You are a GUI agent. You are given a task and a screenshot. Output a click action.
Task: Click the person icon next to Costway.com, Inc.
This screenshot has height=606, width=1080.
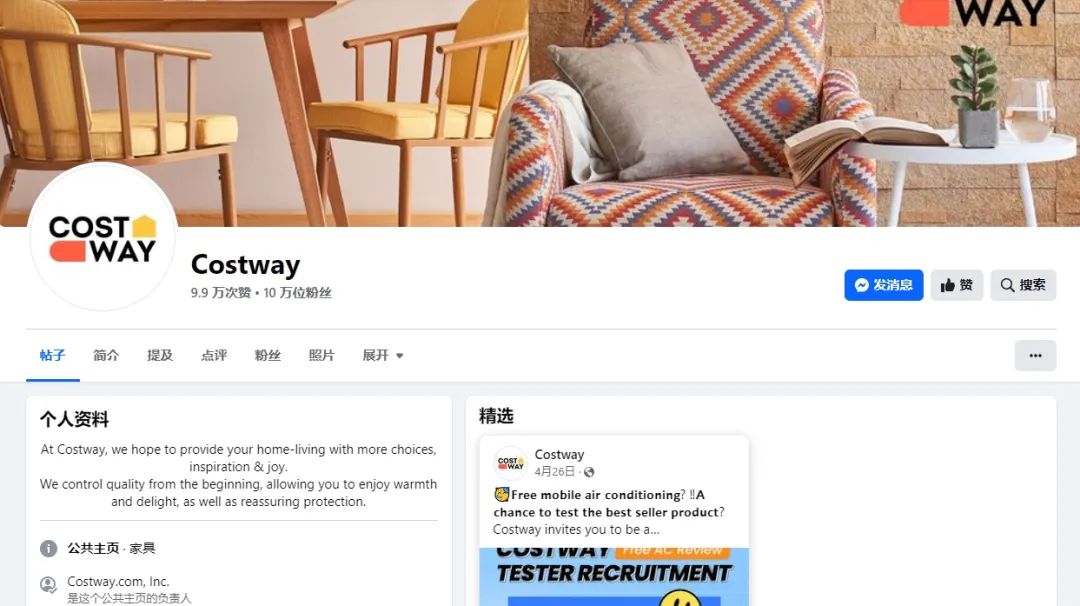pyautogui.click(x=48, y=585)
